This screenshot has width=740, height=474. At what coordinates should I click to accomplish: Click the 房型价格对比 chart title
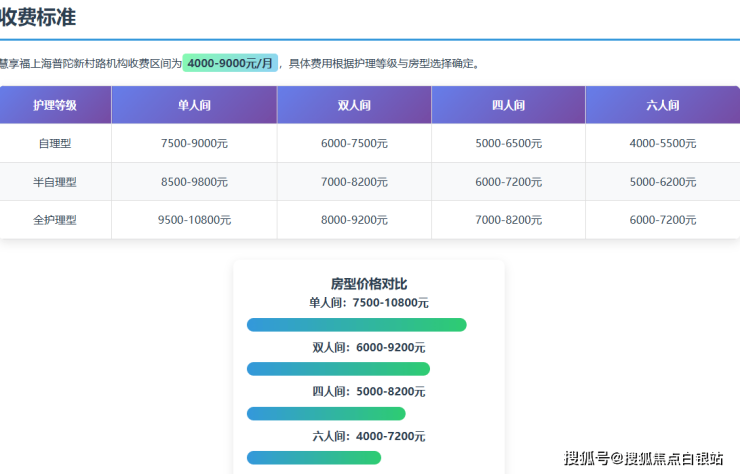pos(369,283)
